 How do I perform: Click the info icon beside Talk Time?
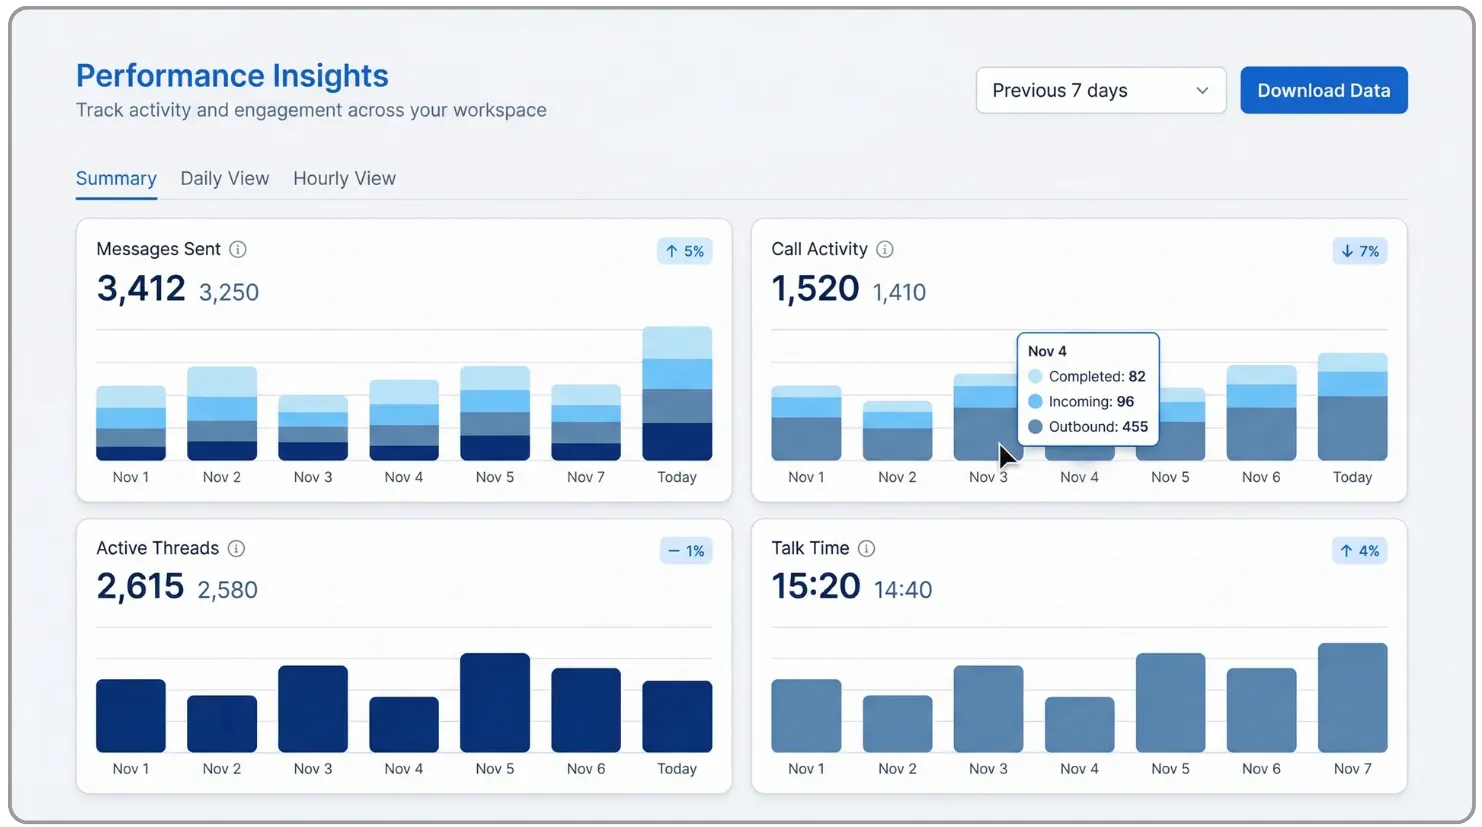[x=867, y=548]
